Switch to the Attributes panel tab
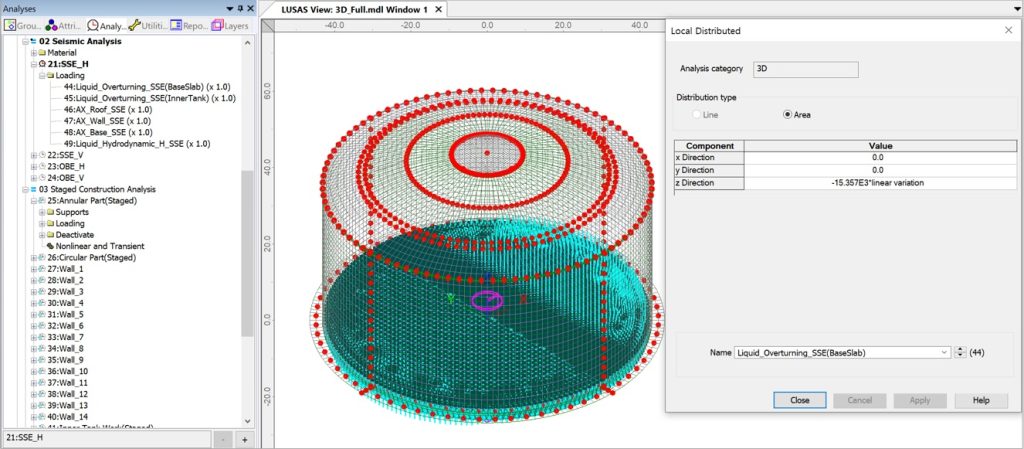Screen dimensions: 1024x449 [62, 25]
